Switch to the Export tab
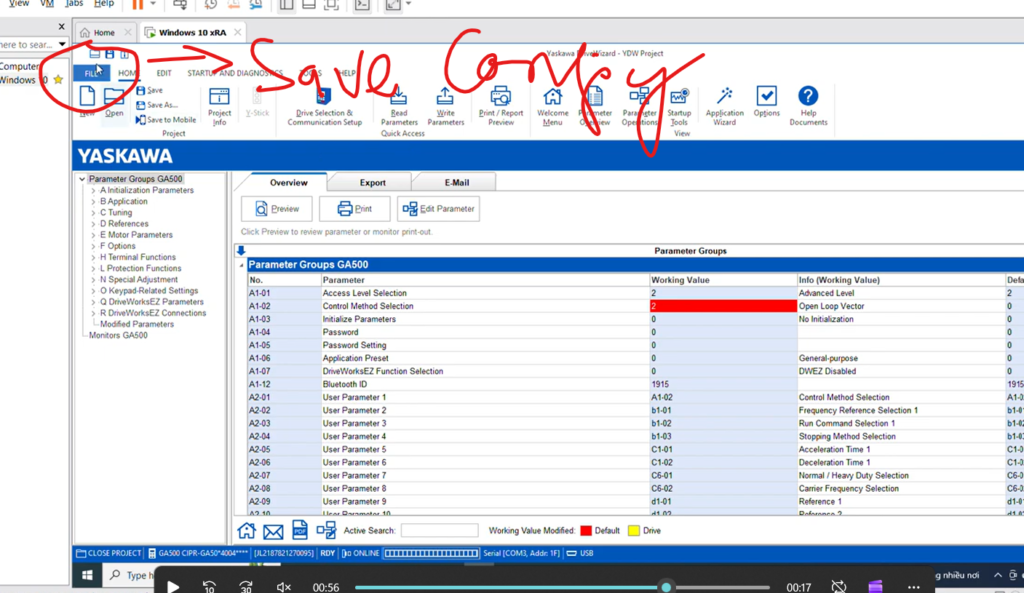Viewport: 1024px width, 593px height. 372,183
